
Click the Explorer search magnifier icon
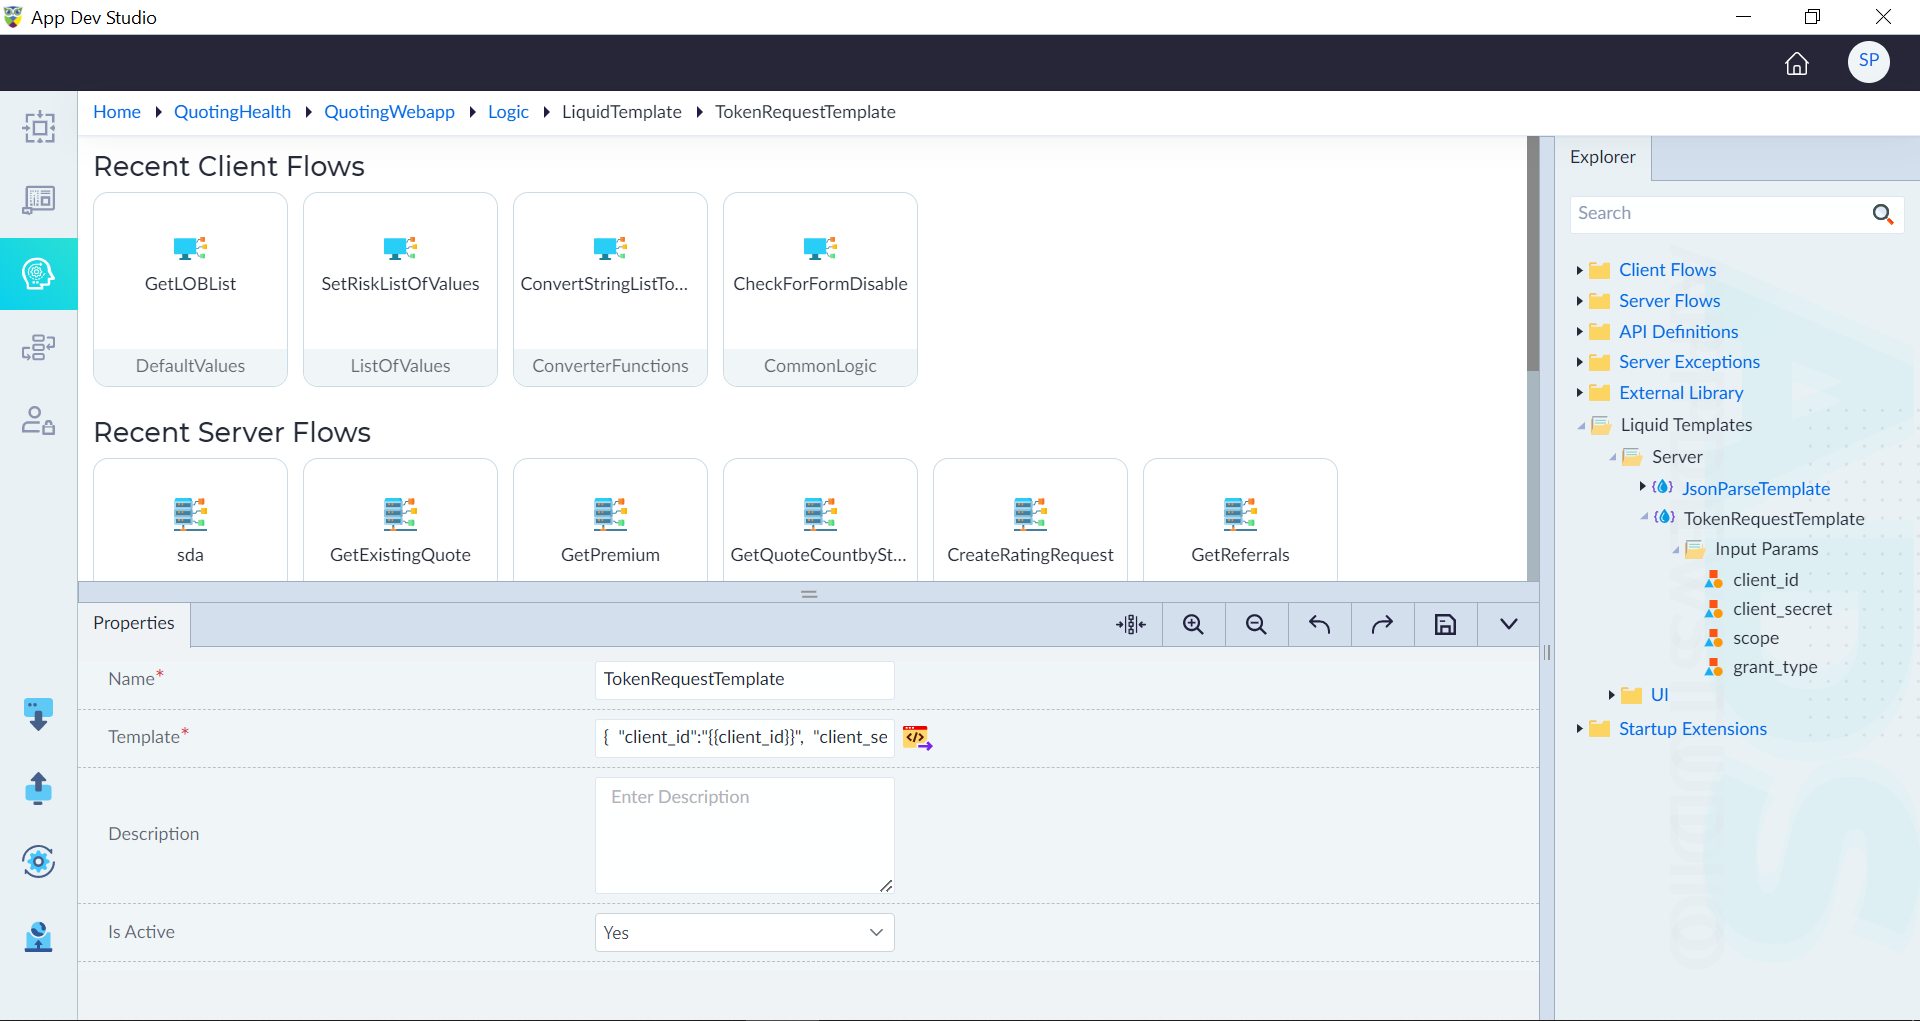(1883, 214)
